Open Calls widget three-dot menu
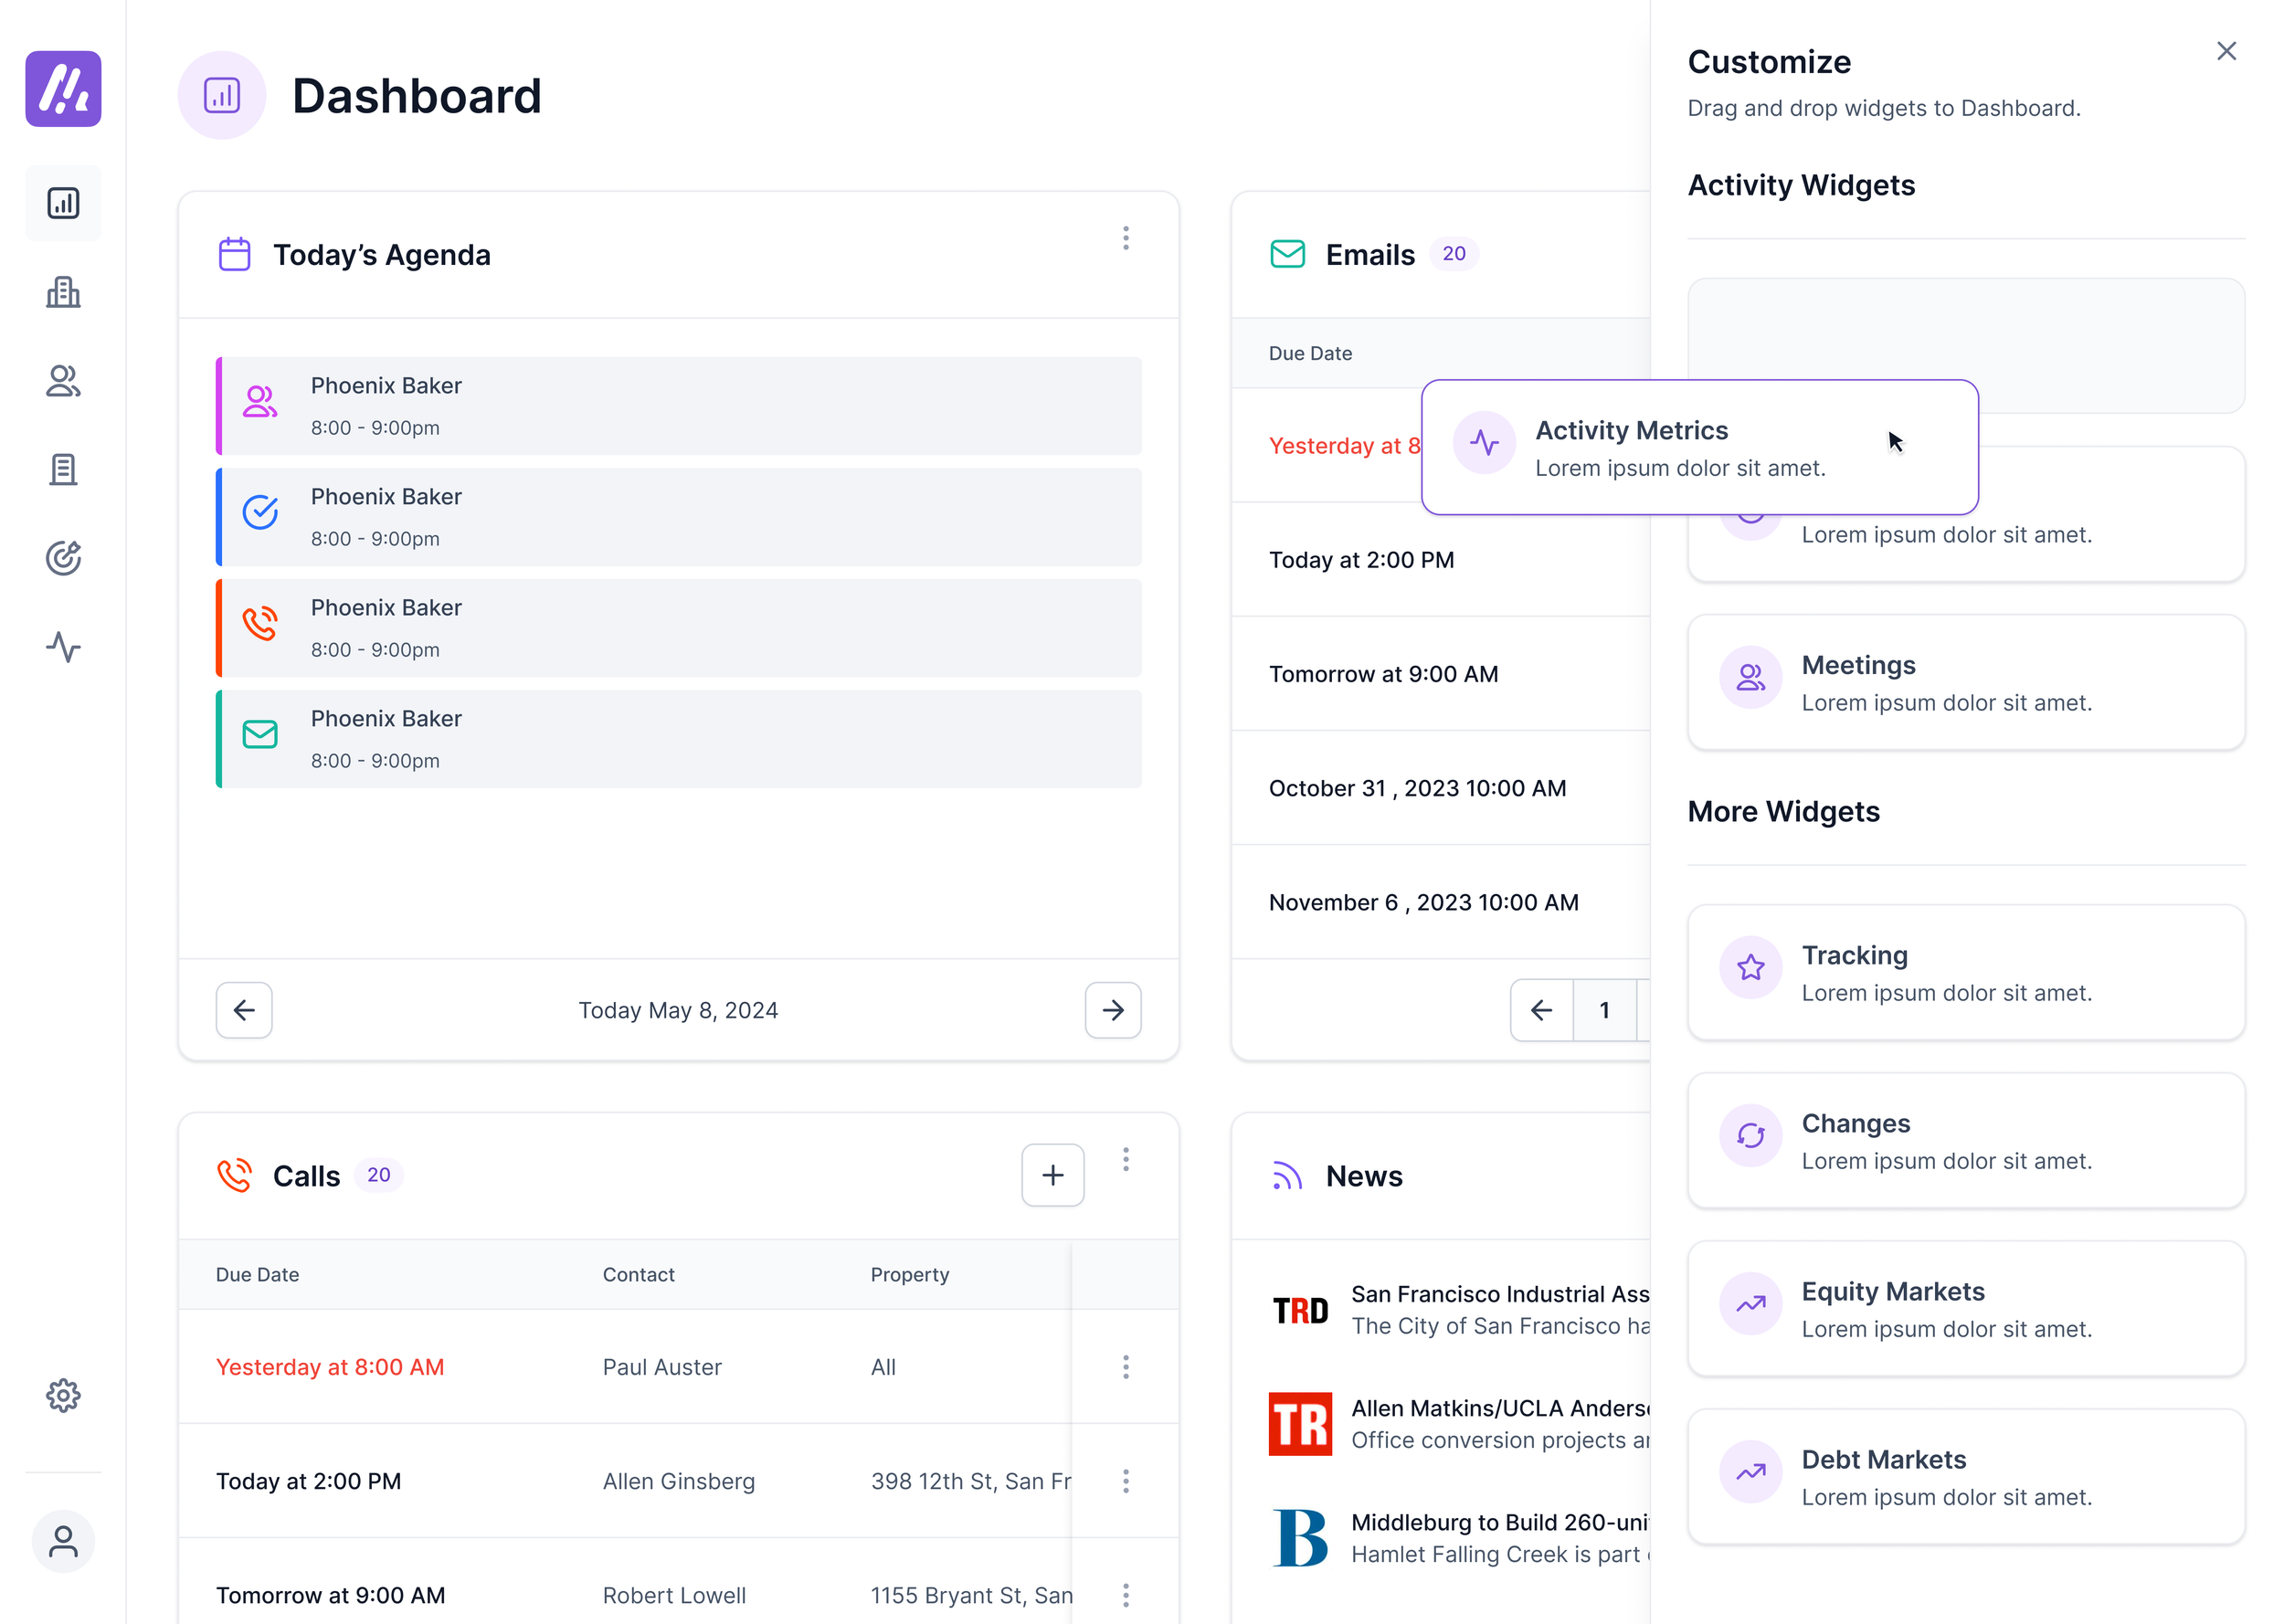 click(1125, 1159)
